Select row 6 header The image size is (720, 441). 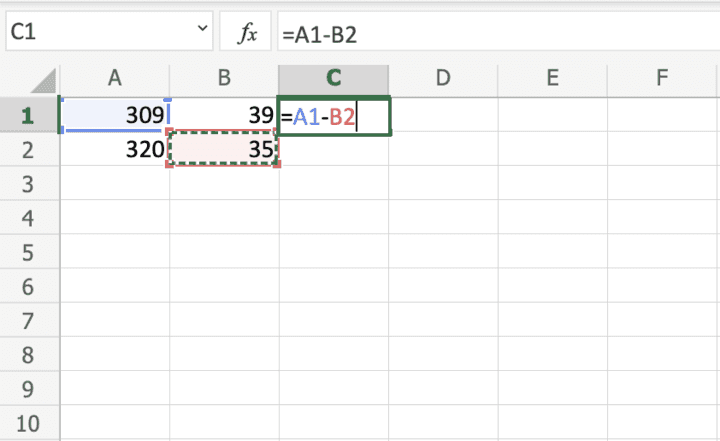coord(28,286)
